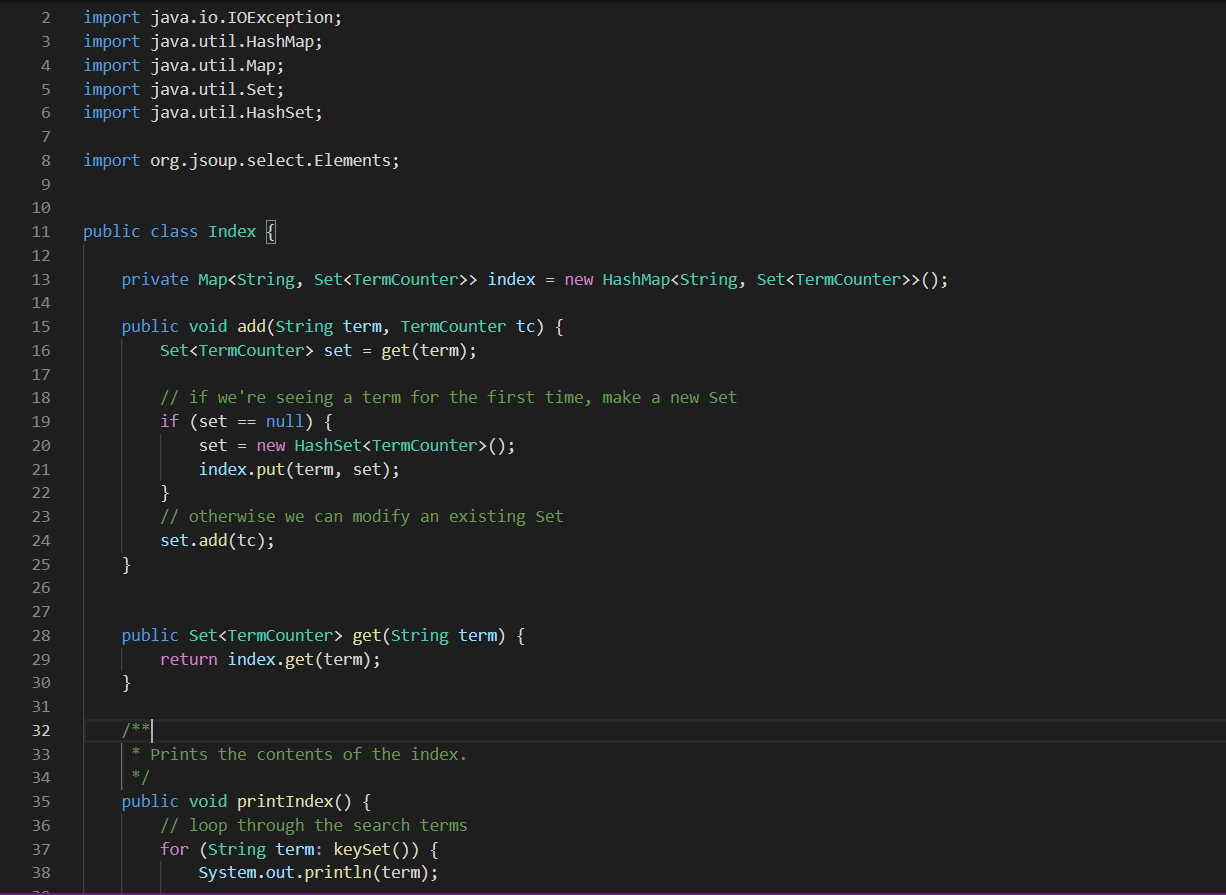Click the class name Index on line 11
The height and width of the screenshot is (895, 1226).
point(231,231)
